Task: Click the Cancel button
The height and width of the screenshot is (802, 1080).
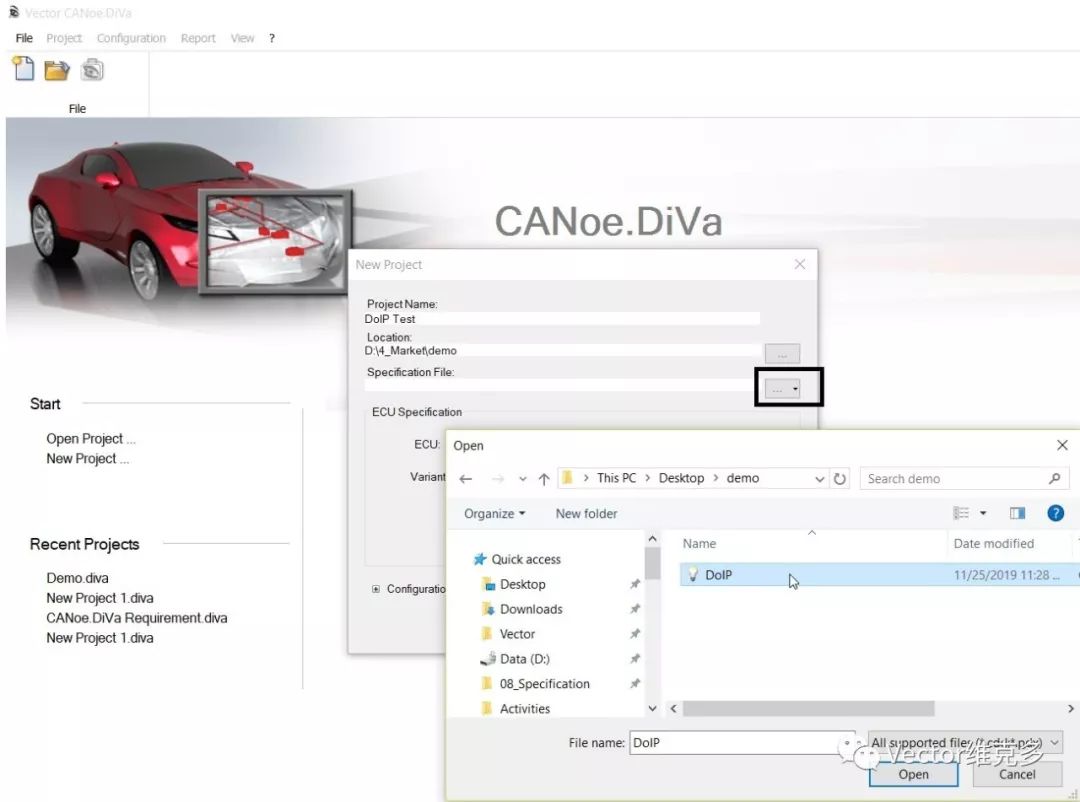Action: 1017,774
